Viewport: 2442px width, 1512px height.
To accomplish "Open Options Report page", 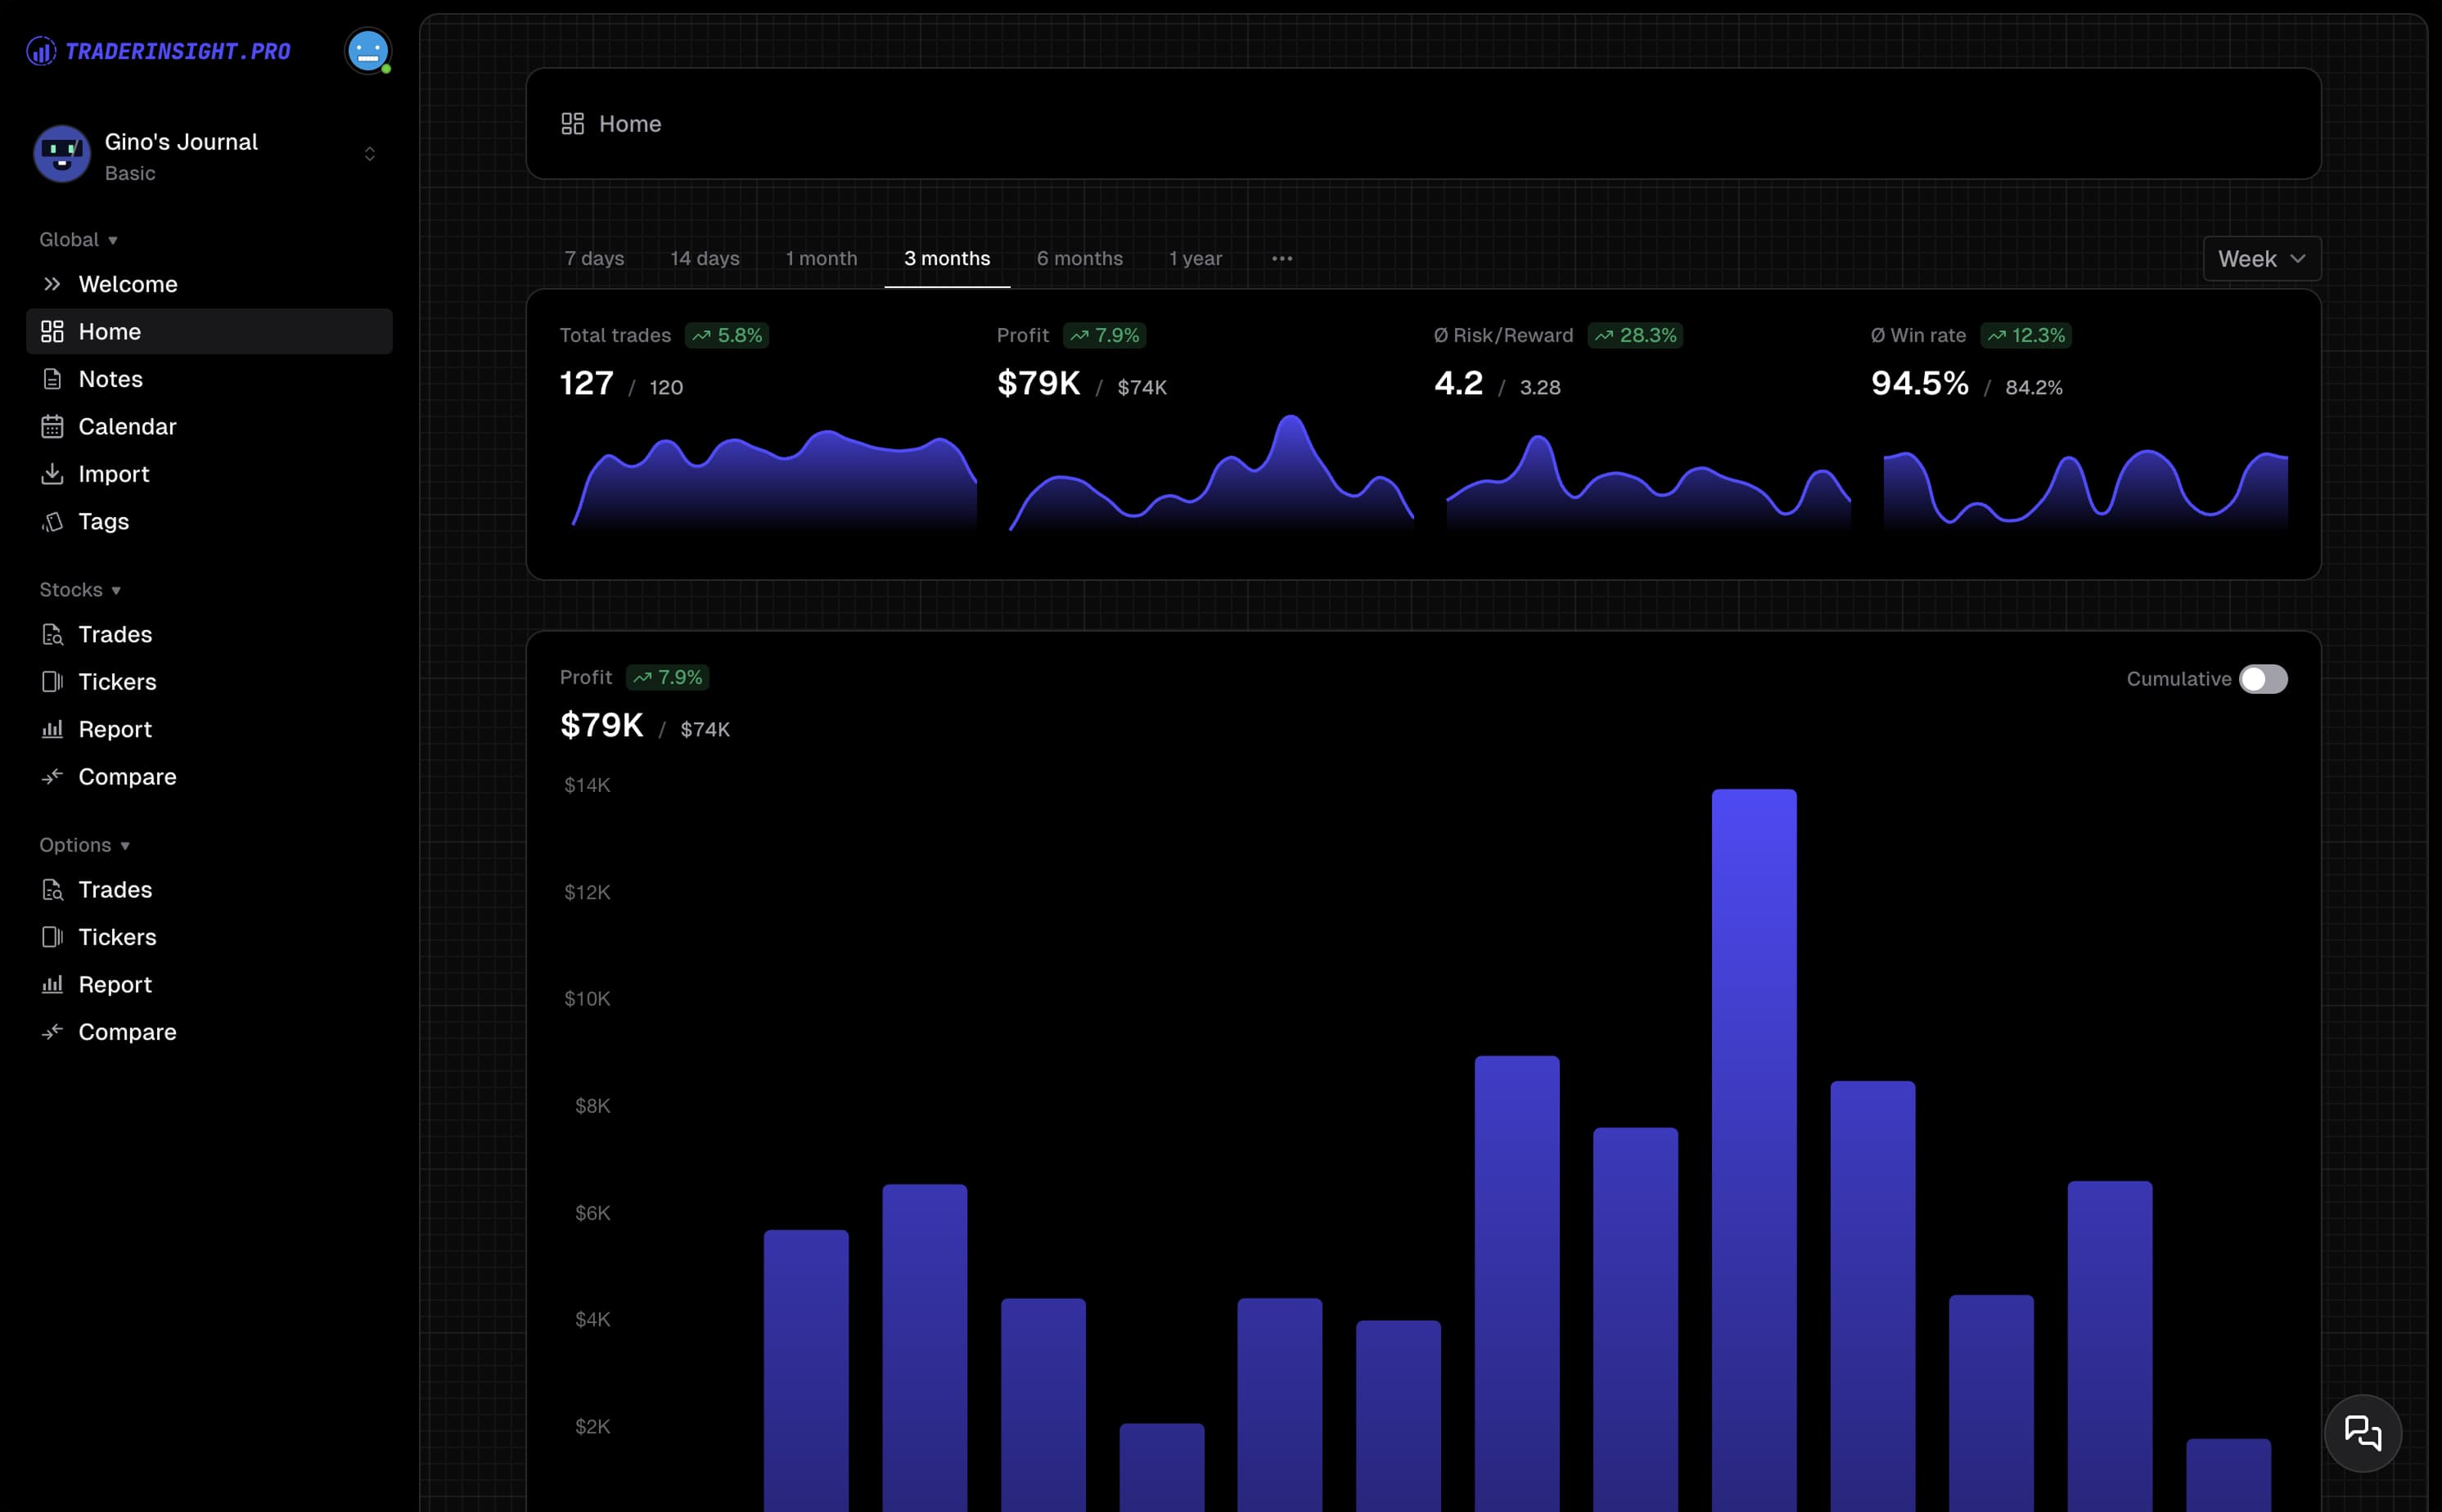I will coord(209,984).
